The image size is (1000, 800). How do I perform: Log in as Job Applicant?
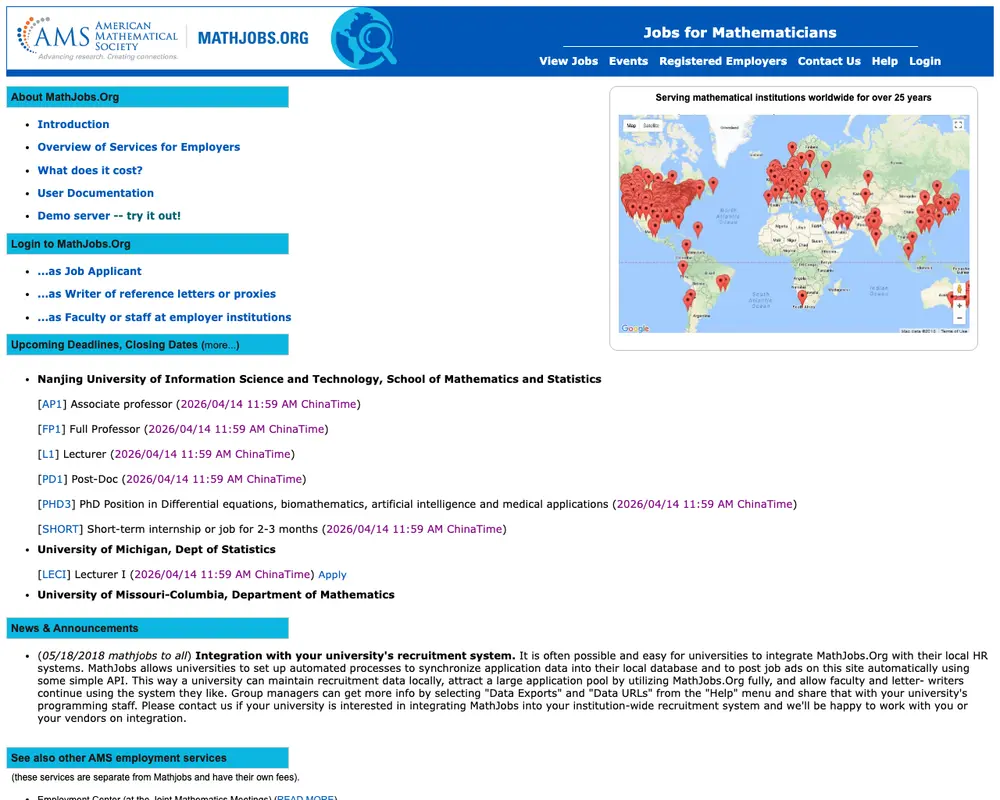[x=89, y=271]
